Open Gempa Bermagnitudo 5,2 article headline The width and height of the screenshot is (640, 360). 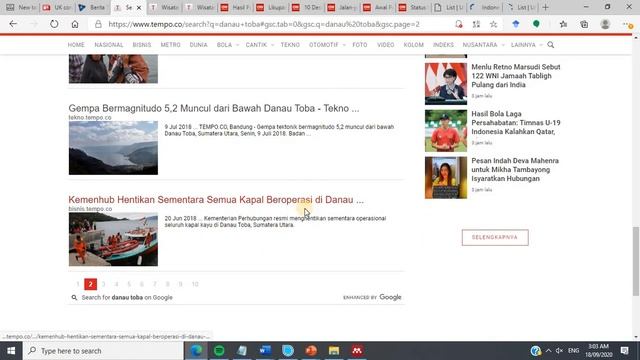(214, 108)
